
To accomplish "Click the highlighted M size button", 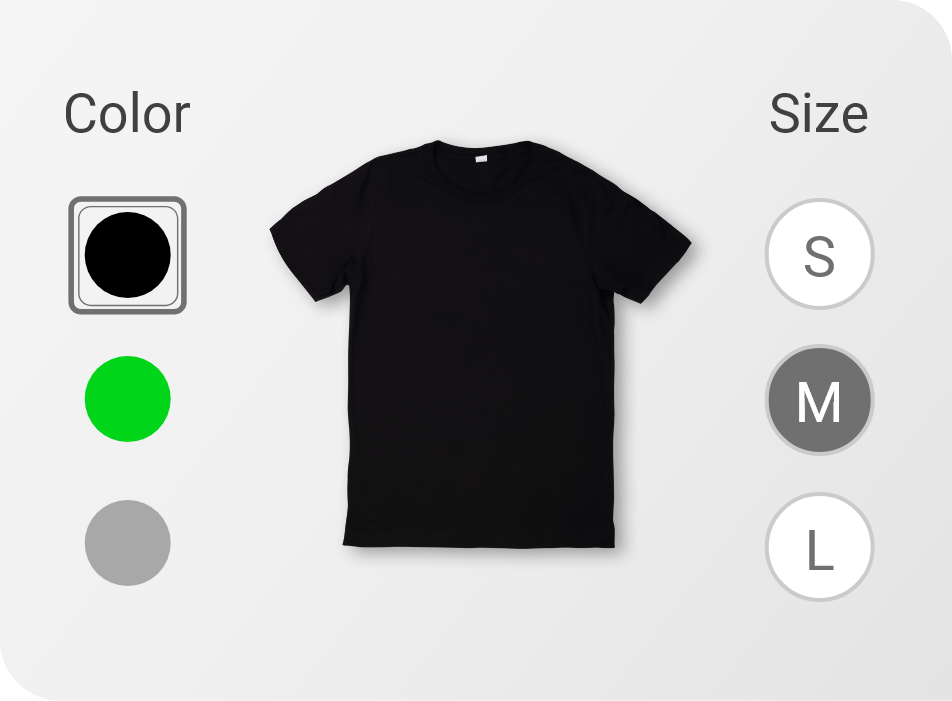I will [x=820, y=400].
